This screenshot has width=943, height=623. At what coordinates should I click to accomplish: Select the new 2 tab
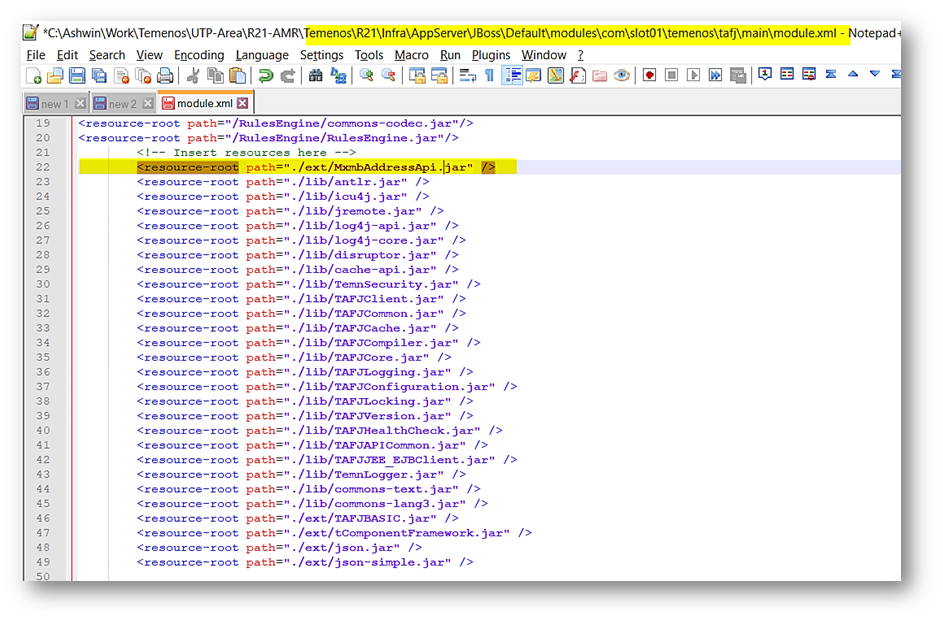122,104
